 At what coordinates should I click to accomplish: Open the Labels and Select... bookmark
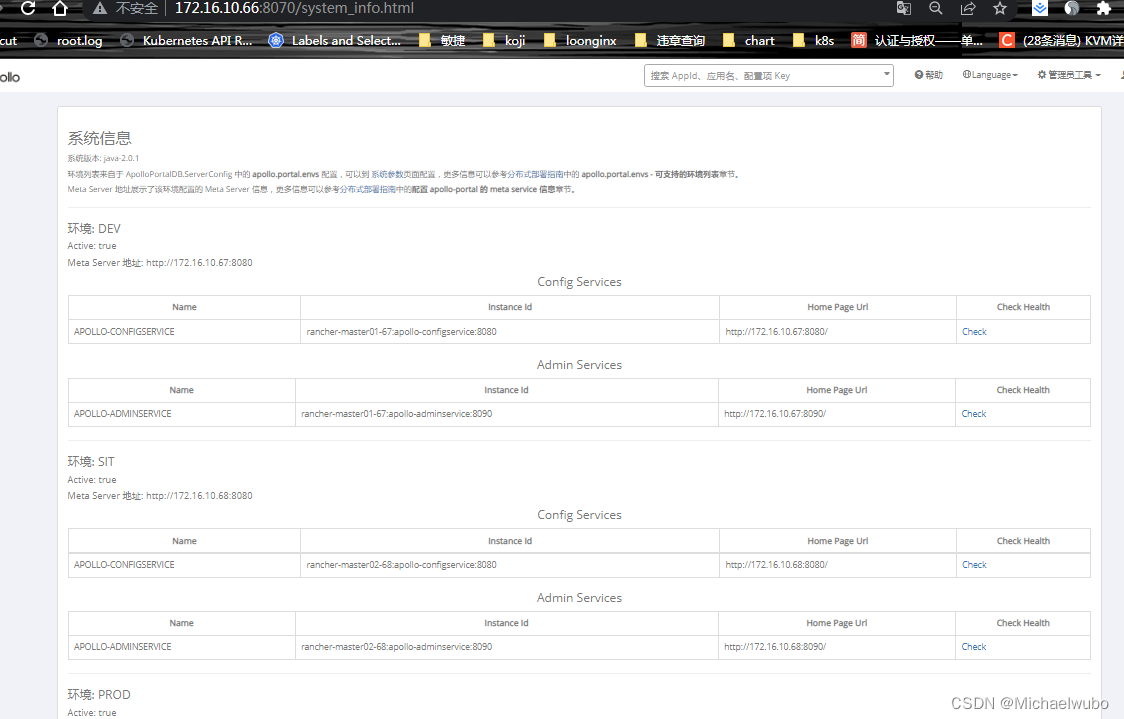[x=335, y=41]
